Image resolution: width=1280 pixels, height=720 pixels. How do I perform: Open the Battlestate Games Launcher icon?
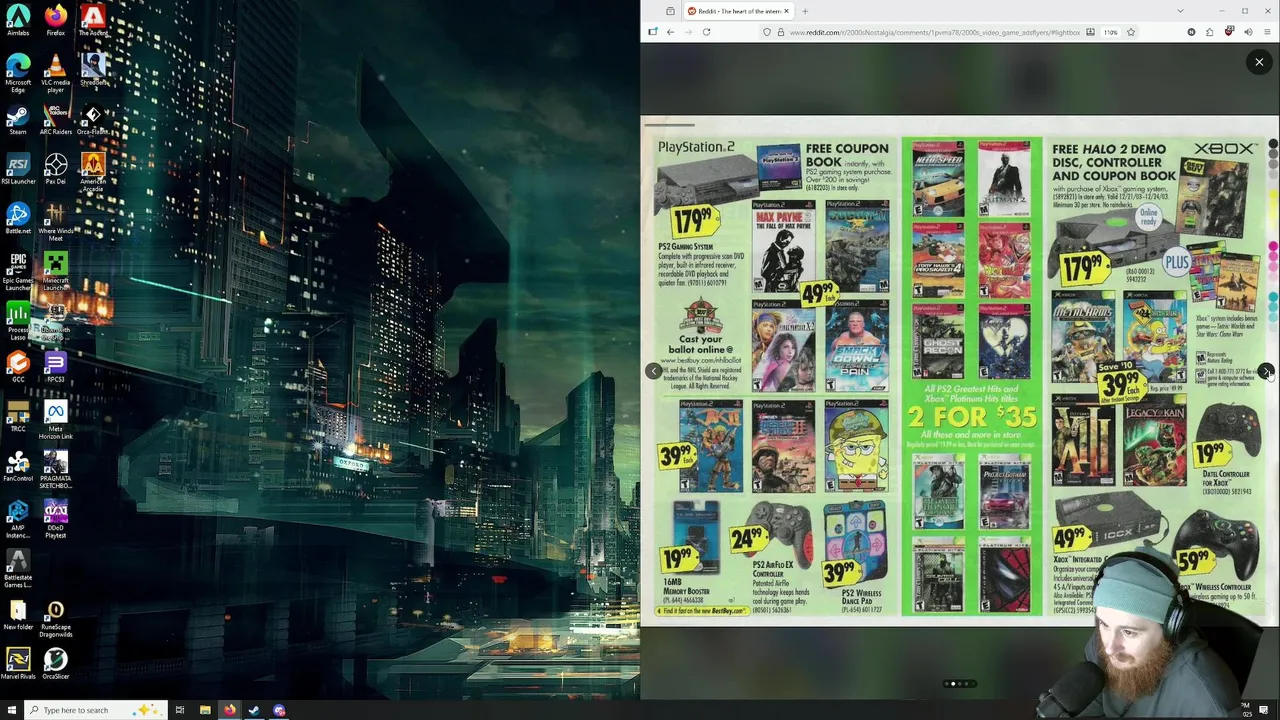coord(18,568)
